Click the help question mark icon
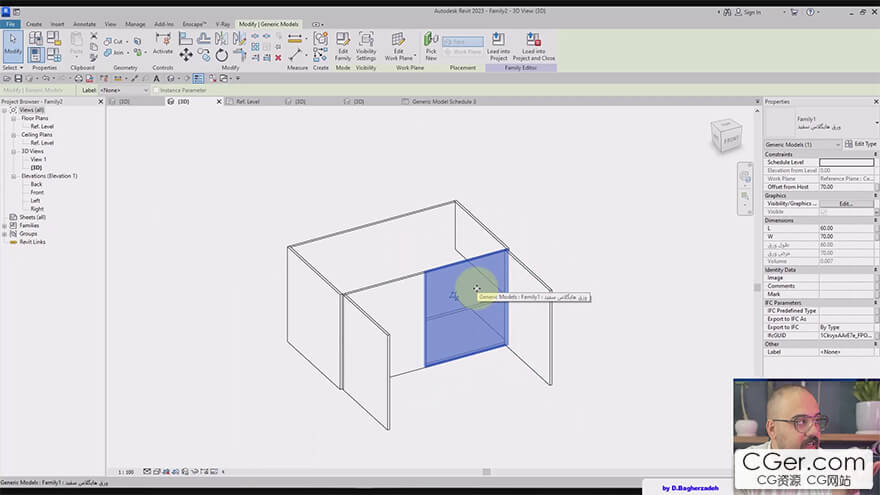The image size is (880, 495). (810, 12)
